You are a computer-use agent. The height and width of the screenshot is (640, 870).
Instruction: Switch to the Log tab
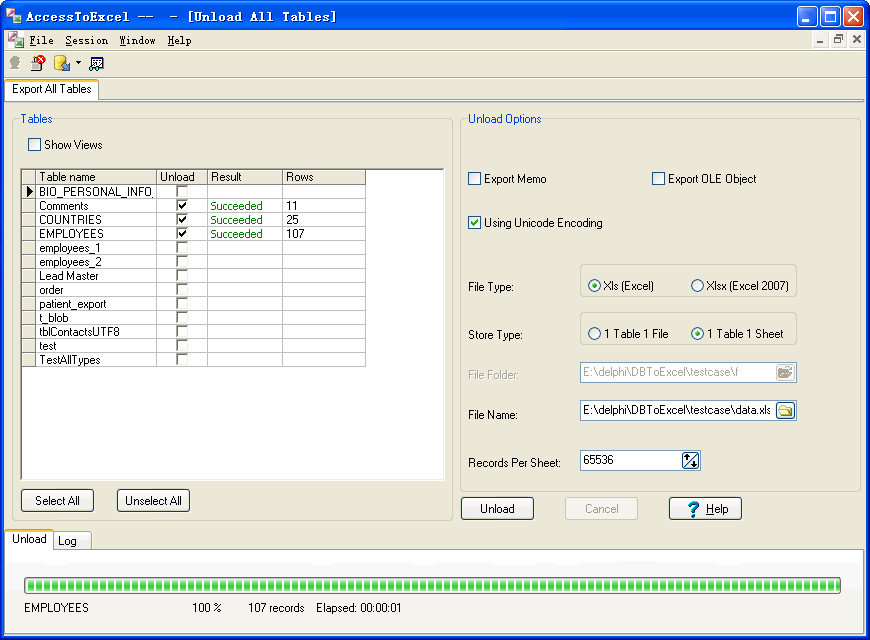click(67, 541)
